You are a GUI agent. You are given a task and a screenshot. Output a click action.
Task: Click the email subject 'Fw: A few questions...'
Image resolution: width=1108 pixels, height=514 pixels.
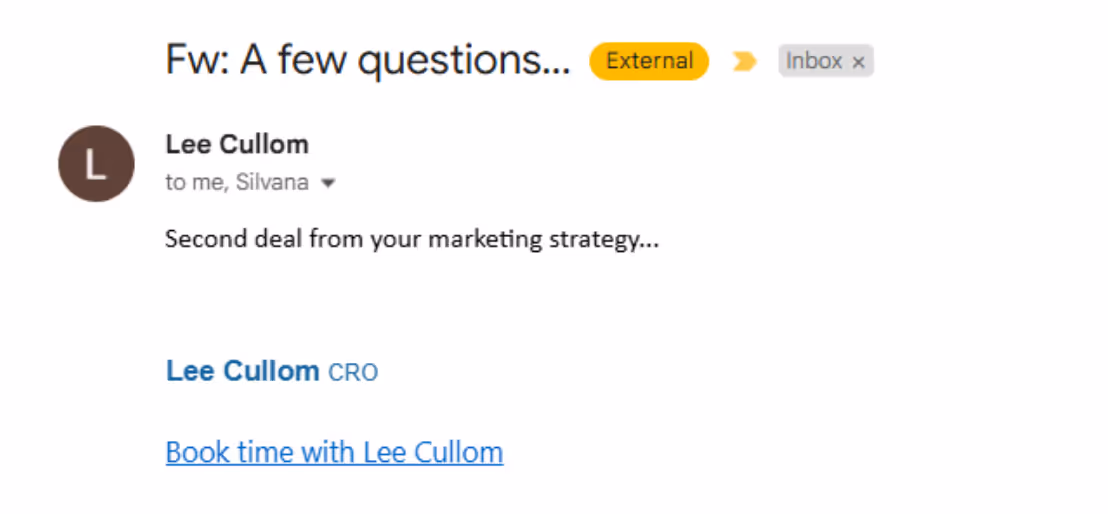pos(367,60)
